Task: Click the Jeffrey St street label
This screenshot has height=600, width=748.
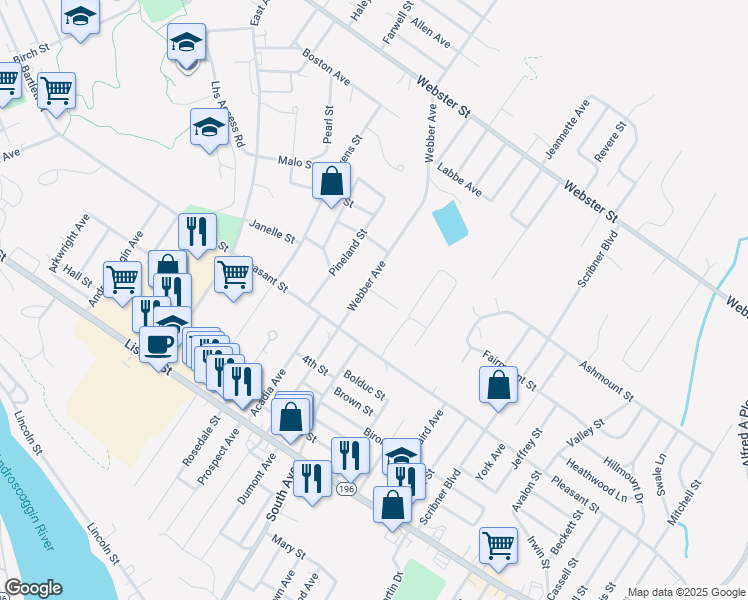Action: 527,449
